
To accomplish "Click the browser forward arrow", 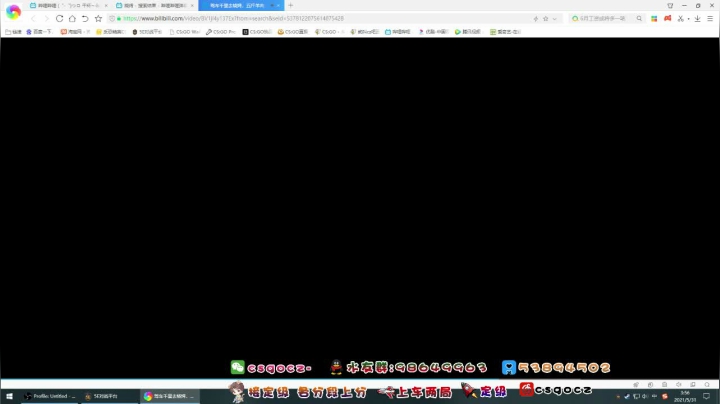I will pyautogui.click(x=46, y=19).
